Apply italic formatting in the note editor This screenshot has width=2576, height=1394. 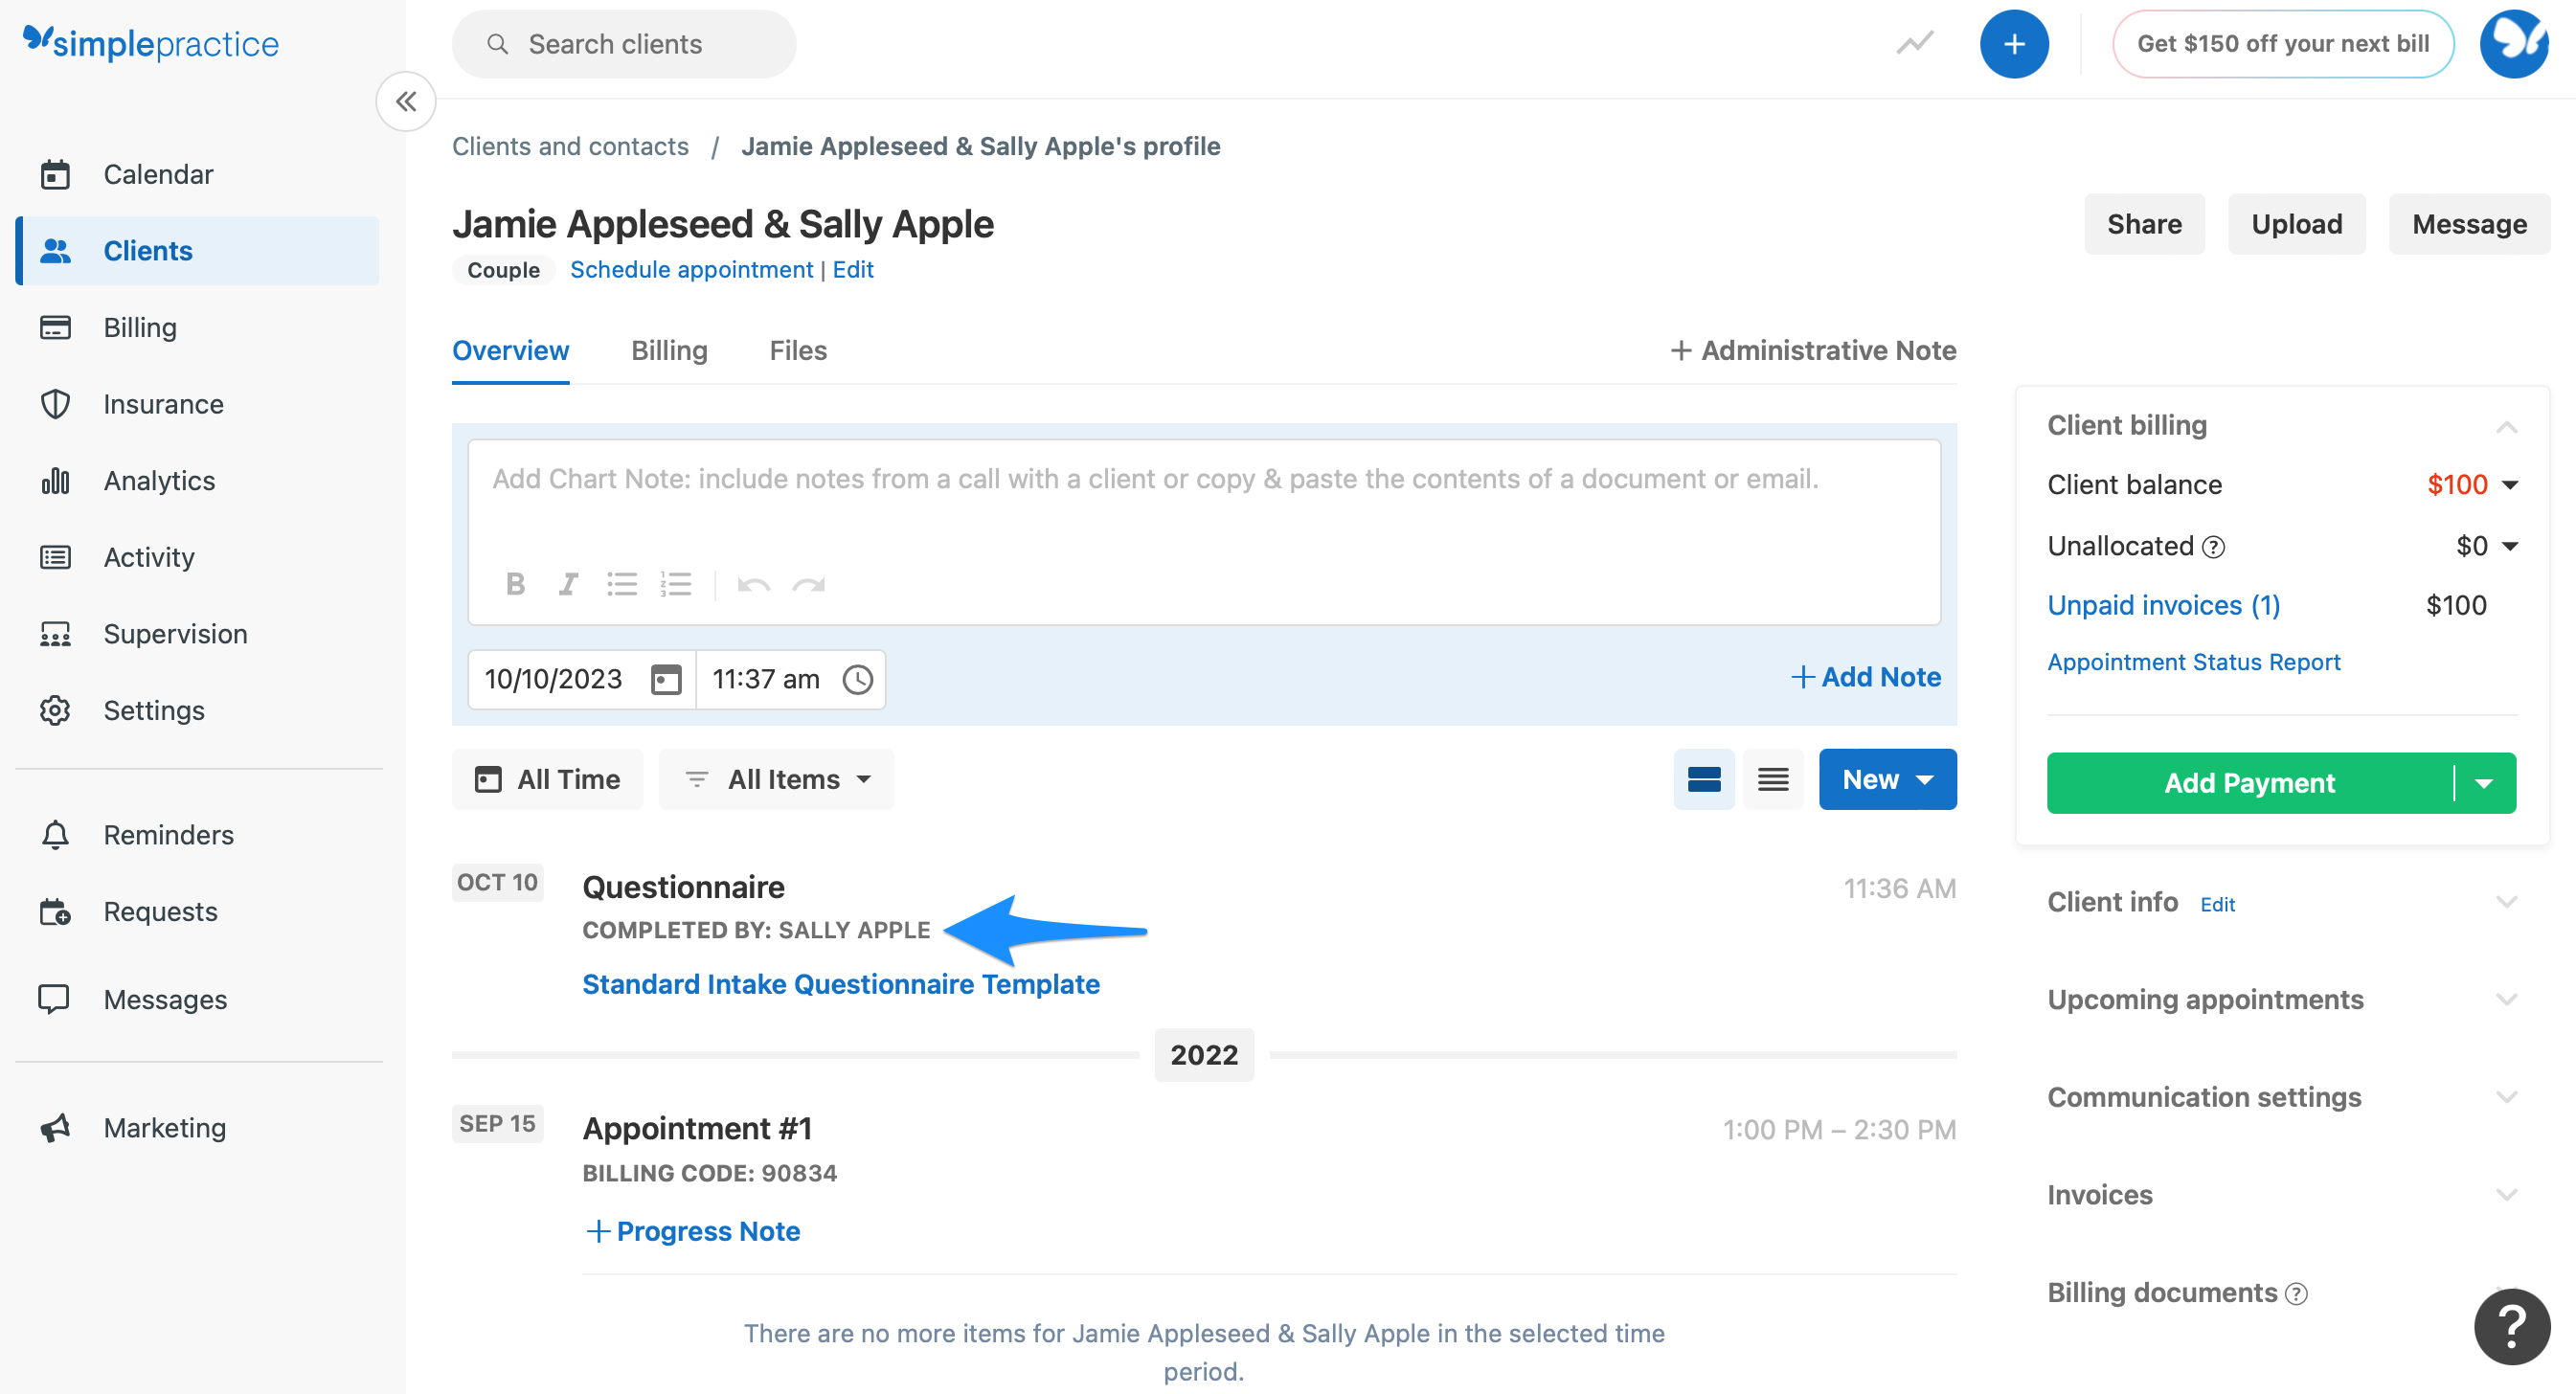pos(567,584)
